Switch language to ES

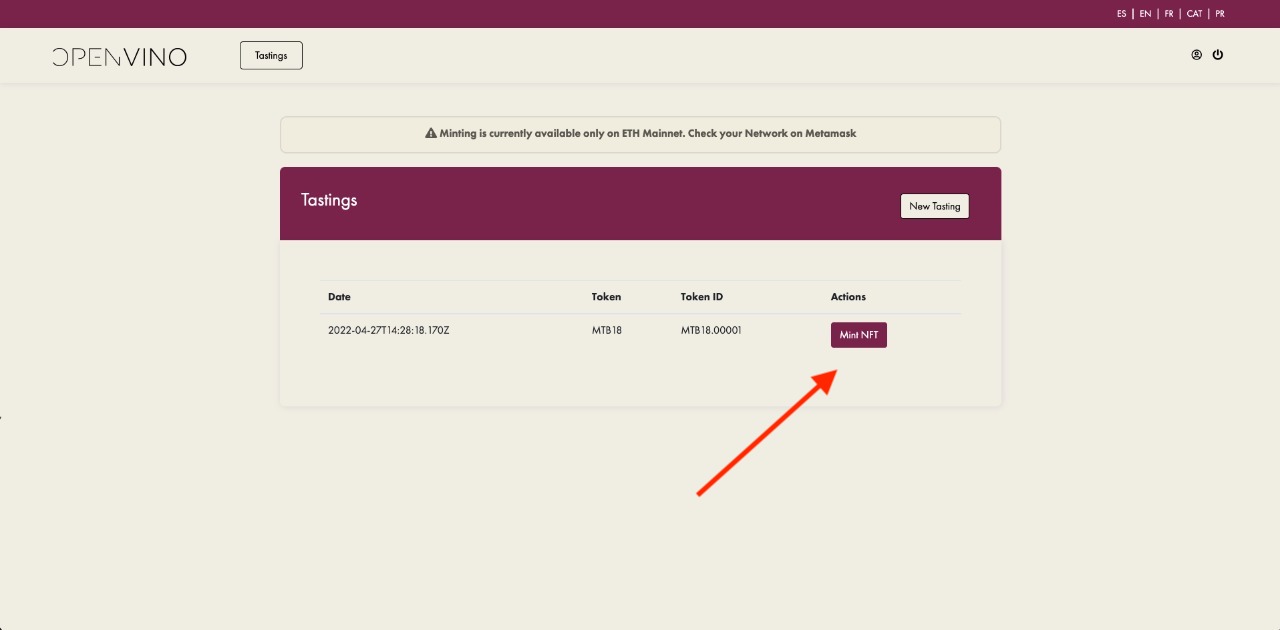pos(1122,14)
